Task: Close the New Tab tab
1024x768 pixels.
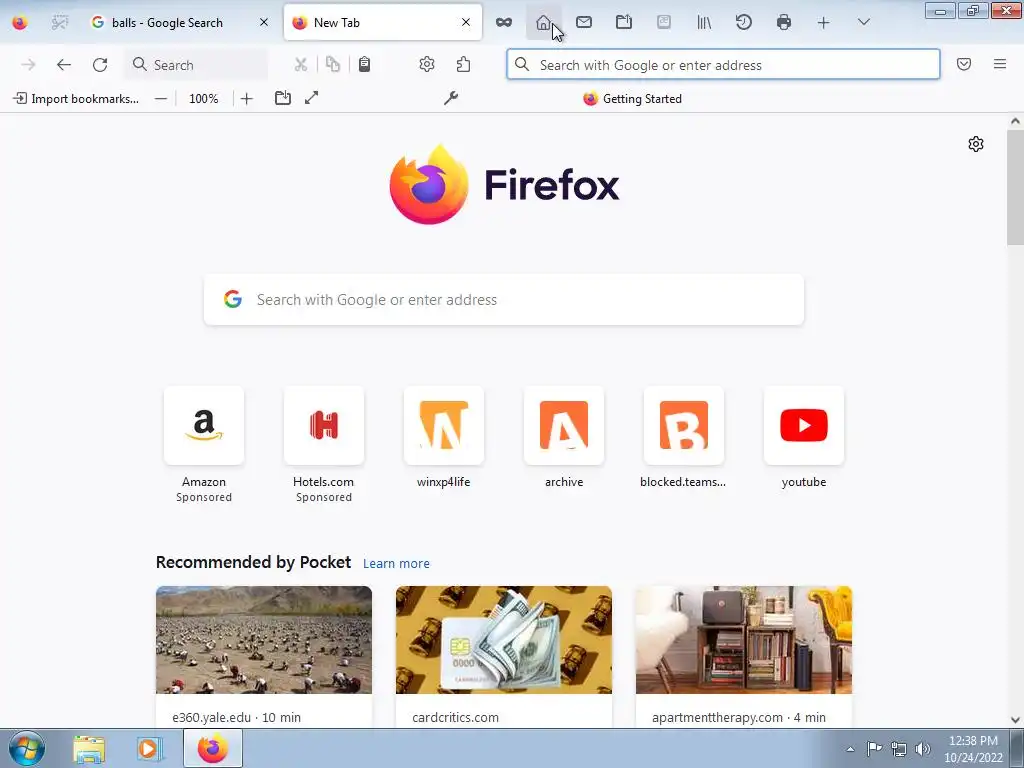Action: 466,23
